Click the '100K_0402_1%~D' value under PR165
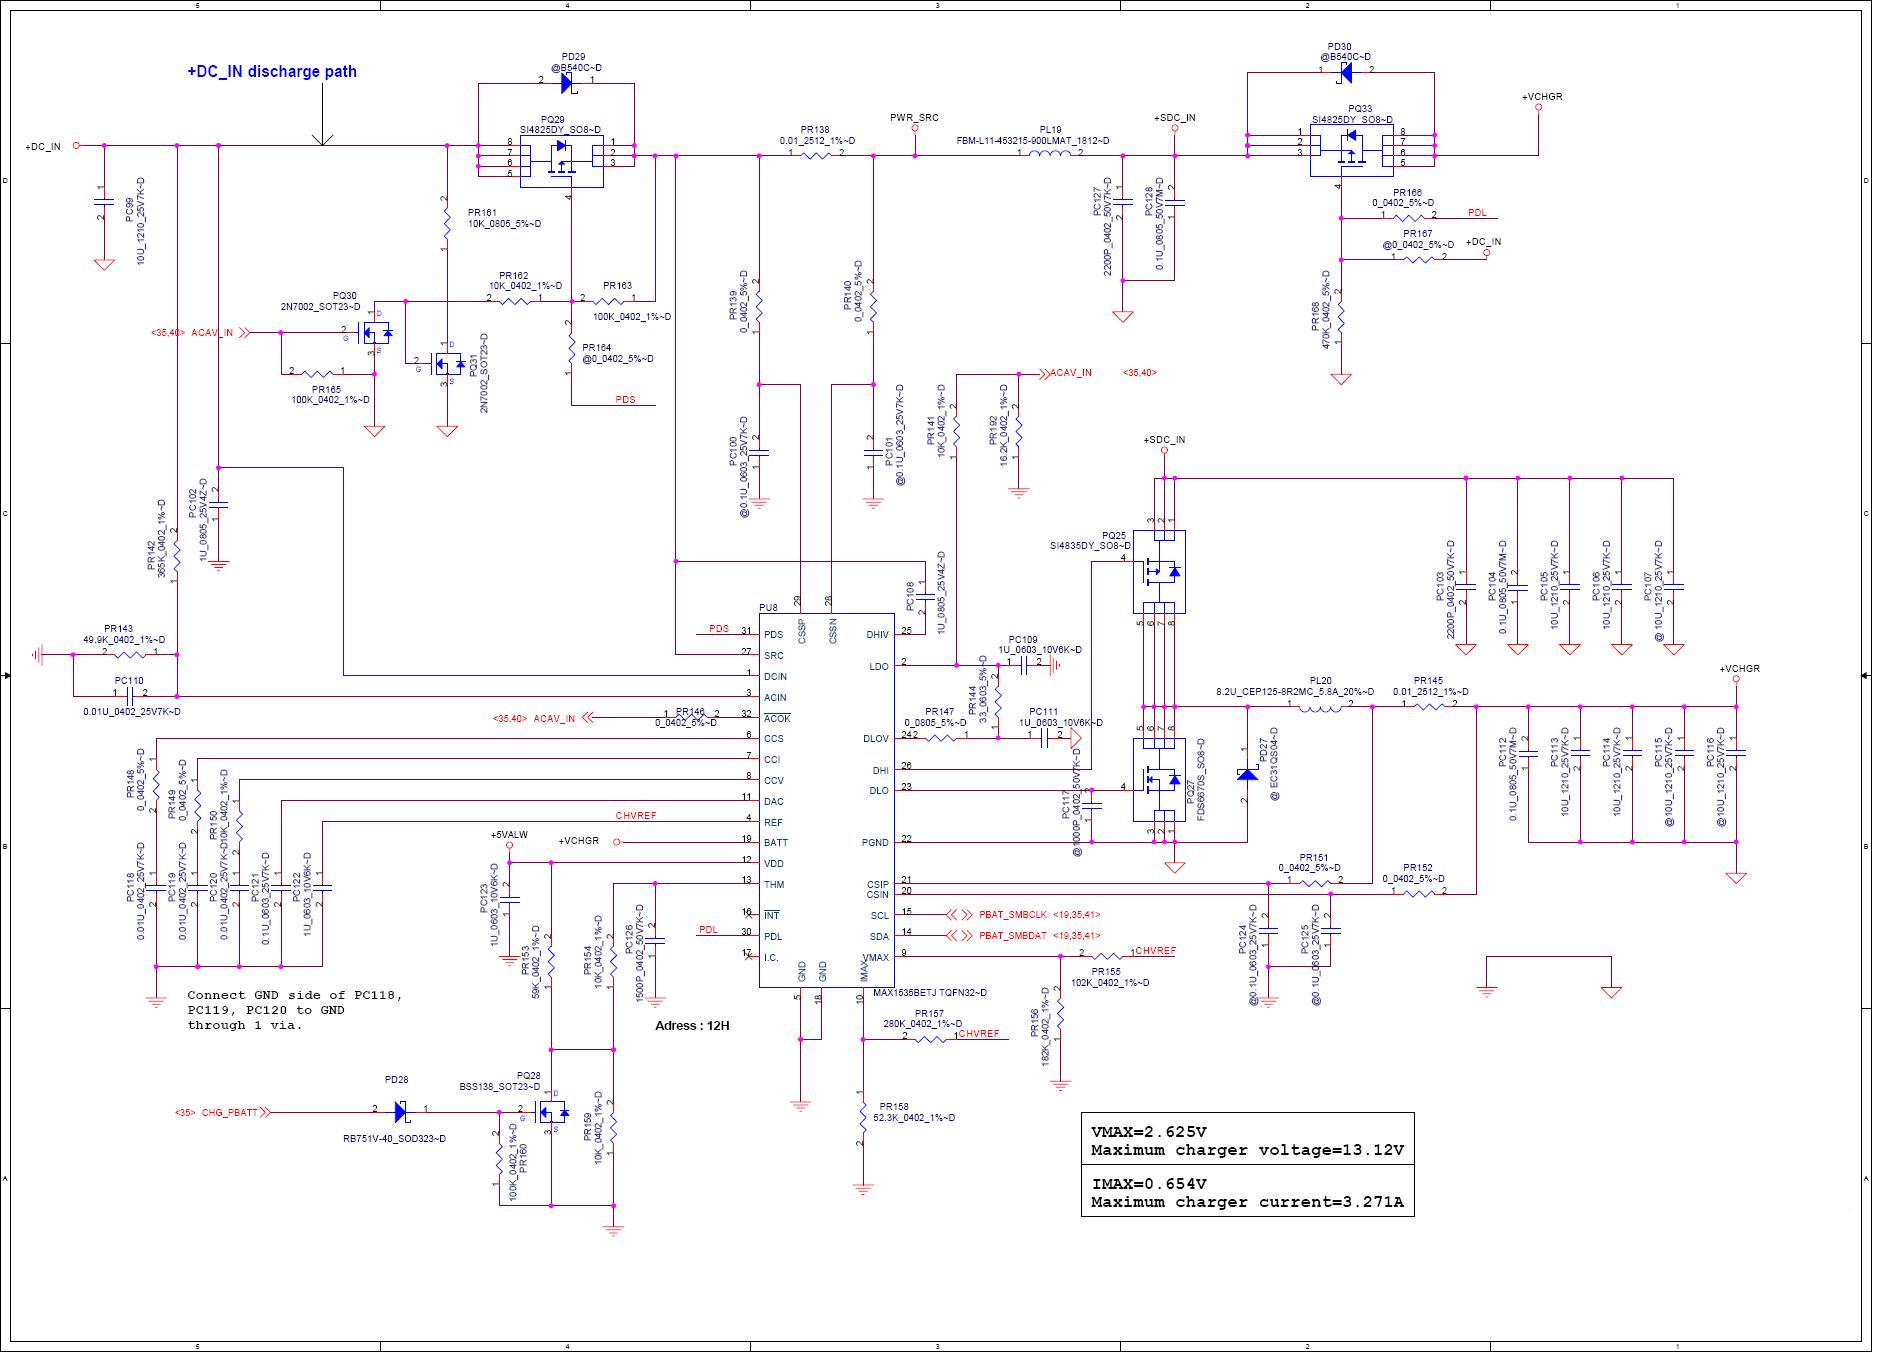Screen dimensions: 1885x1353 (330, 400)
